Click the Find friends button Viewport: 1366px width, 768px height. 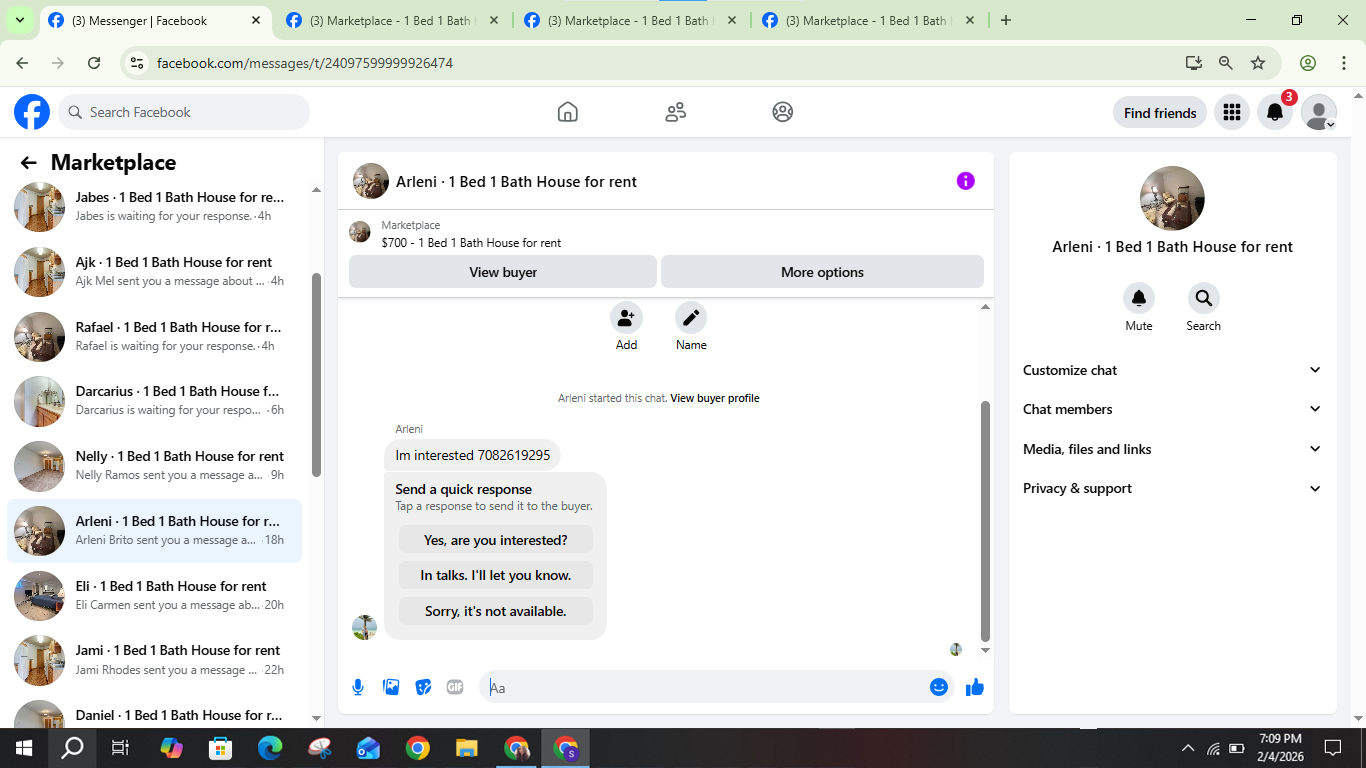coord(1160,113)
